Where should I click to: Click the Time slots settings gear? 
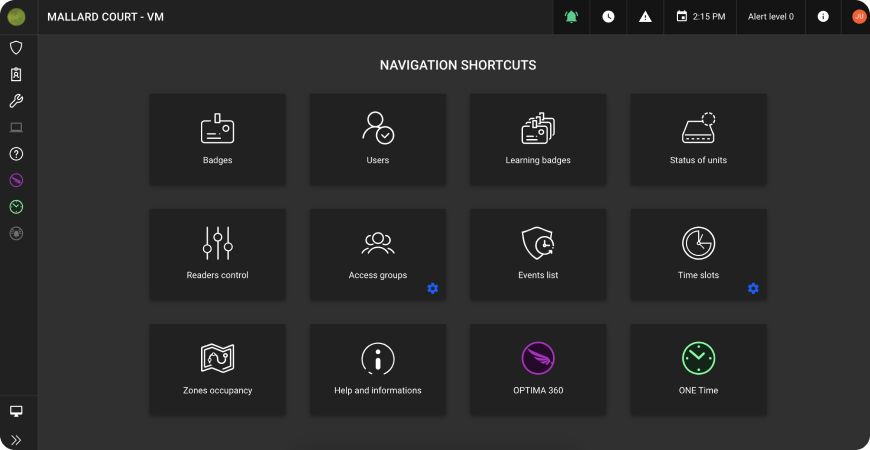753,288
